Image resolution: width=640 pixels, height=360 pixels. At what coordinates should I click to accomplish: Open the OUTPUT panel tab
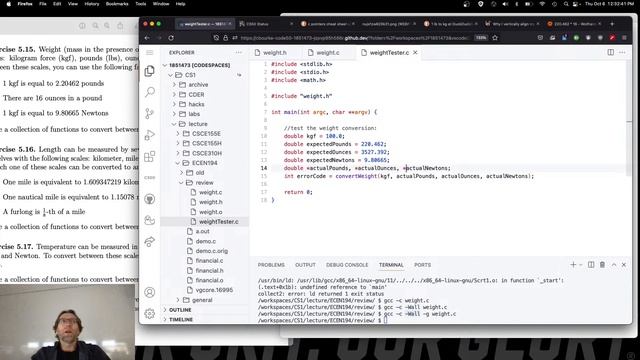coord(305,265)
